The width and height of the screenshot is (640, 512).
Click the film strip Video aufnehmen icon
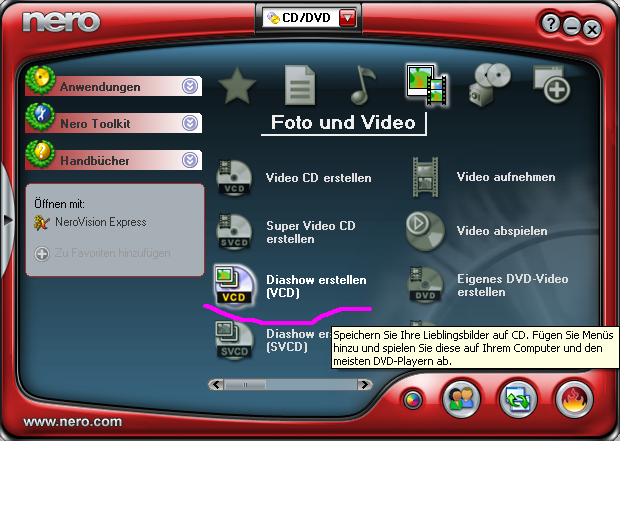[x=425, y=177]
